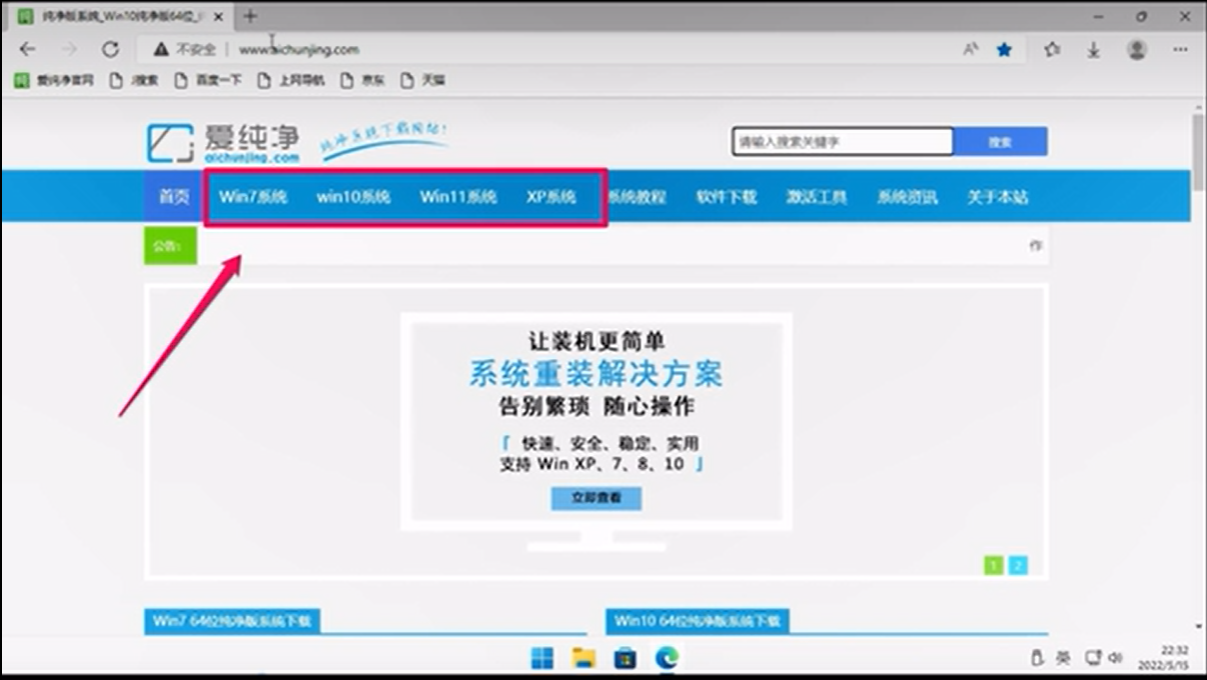Open the Win7 64位纯净版系统下载 section header
The height and width of the screenshot is (680, 1207).
[232, 621]
